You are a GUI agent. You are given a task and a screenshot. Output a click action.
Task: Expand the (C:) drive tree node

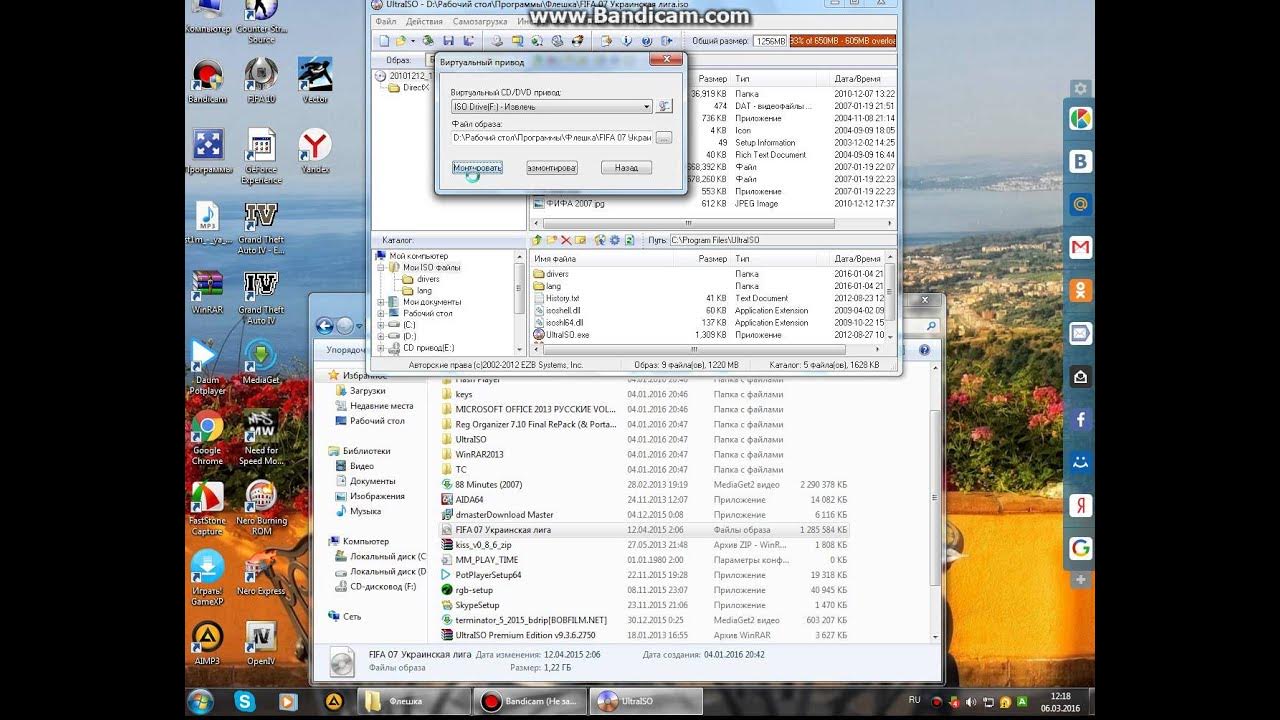pos(381,325)
